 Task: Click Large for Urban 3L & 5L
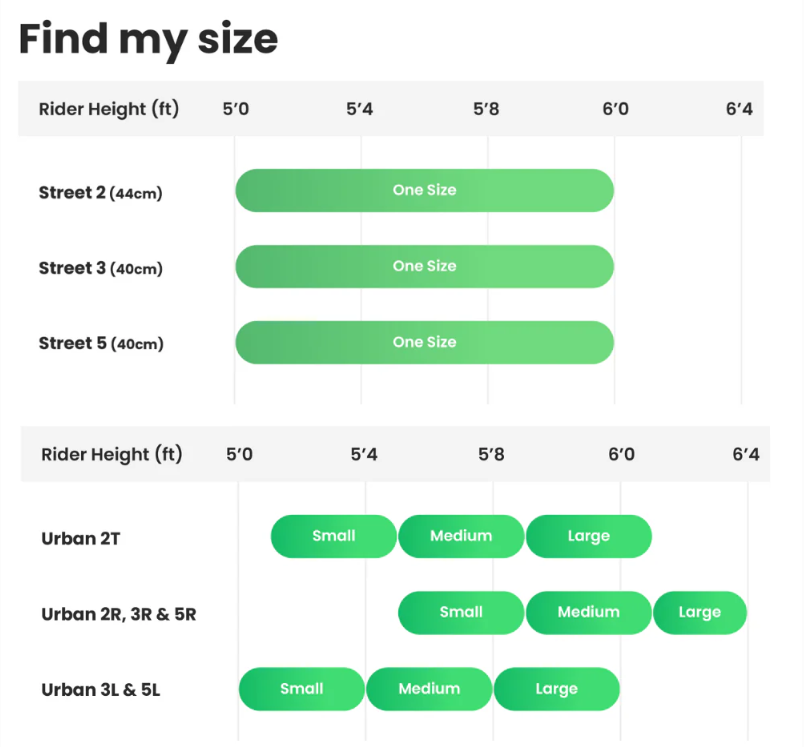pyautogui.click(x=556, y=688)
